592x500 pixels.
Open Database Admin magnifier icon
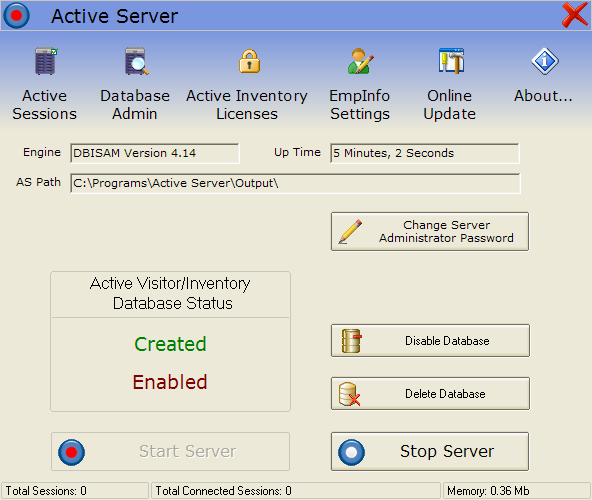pos(136,61)
